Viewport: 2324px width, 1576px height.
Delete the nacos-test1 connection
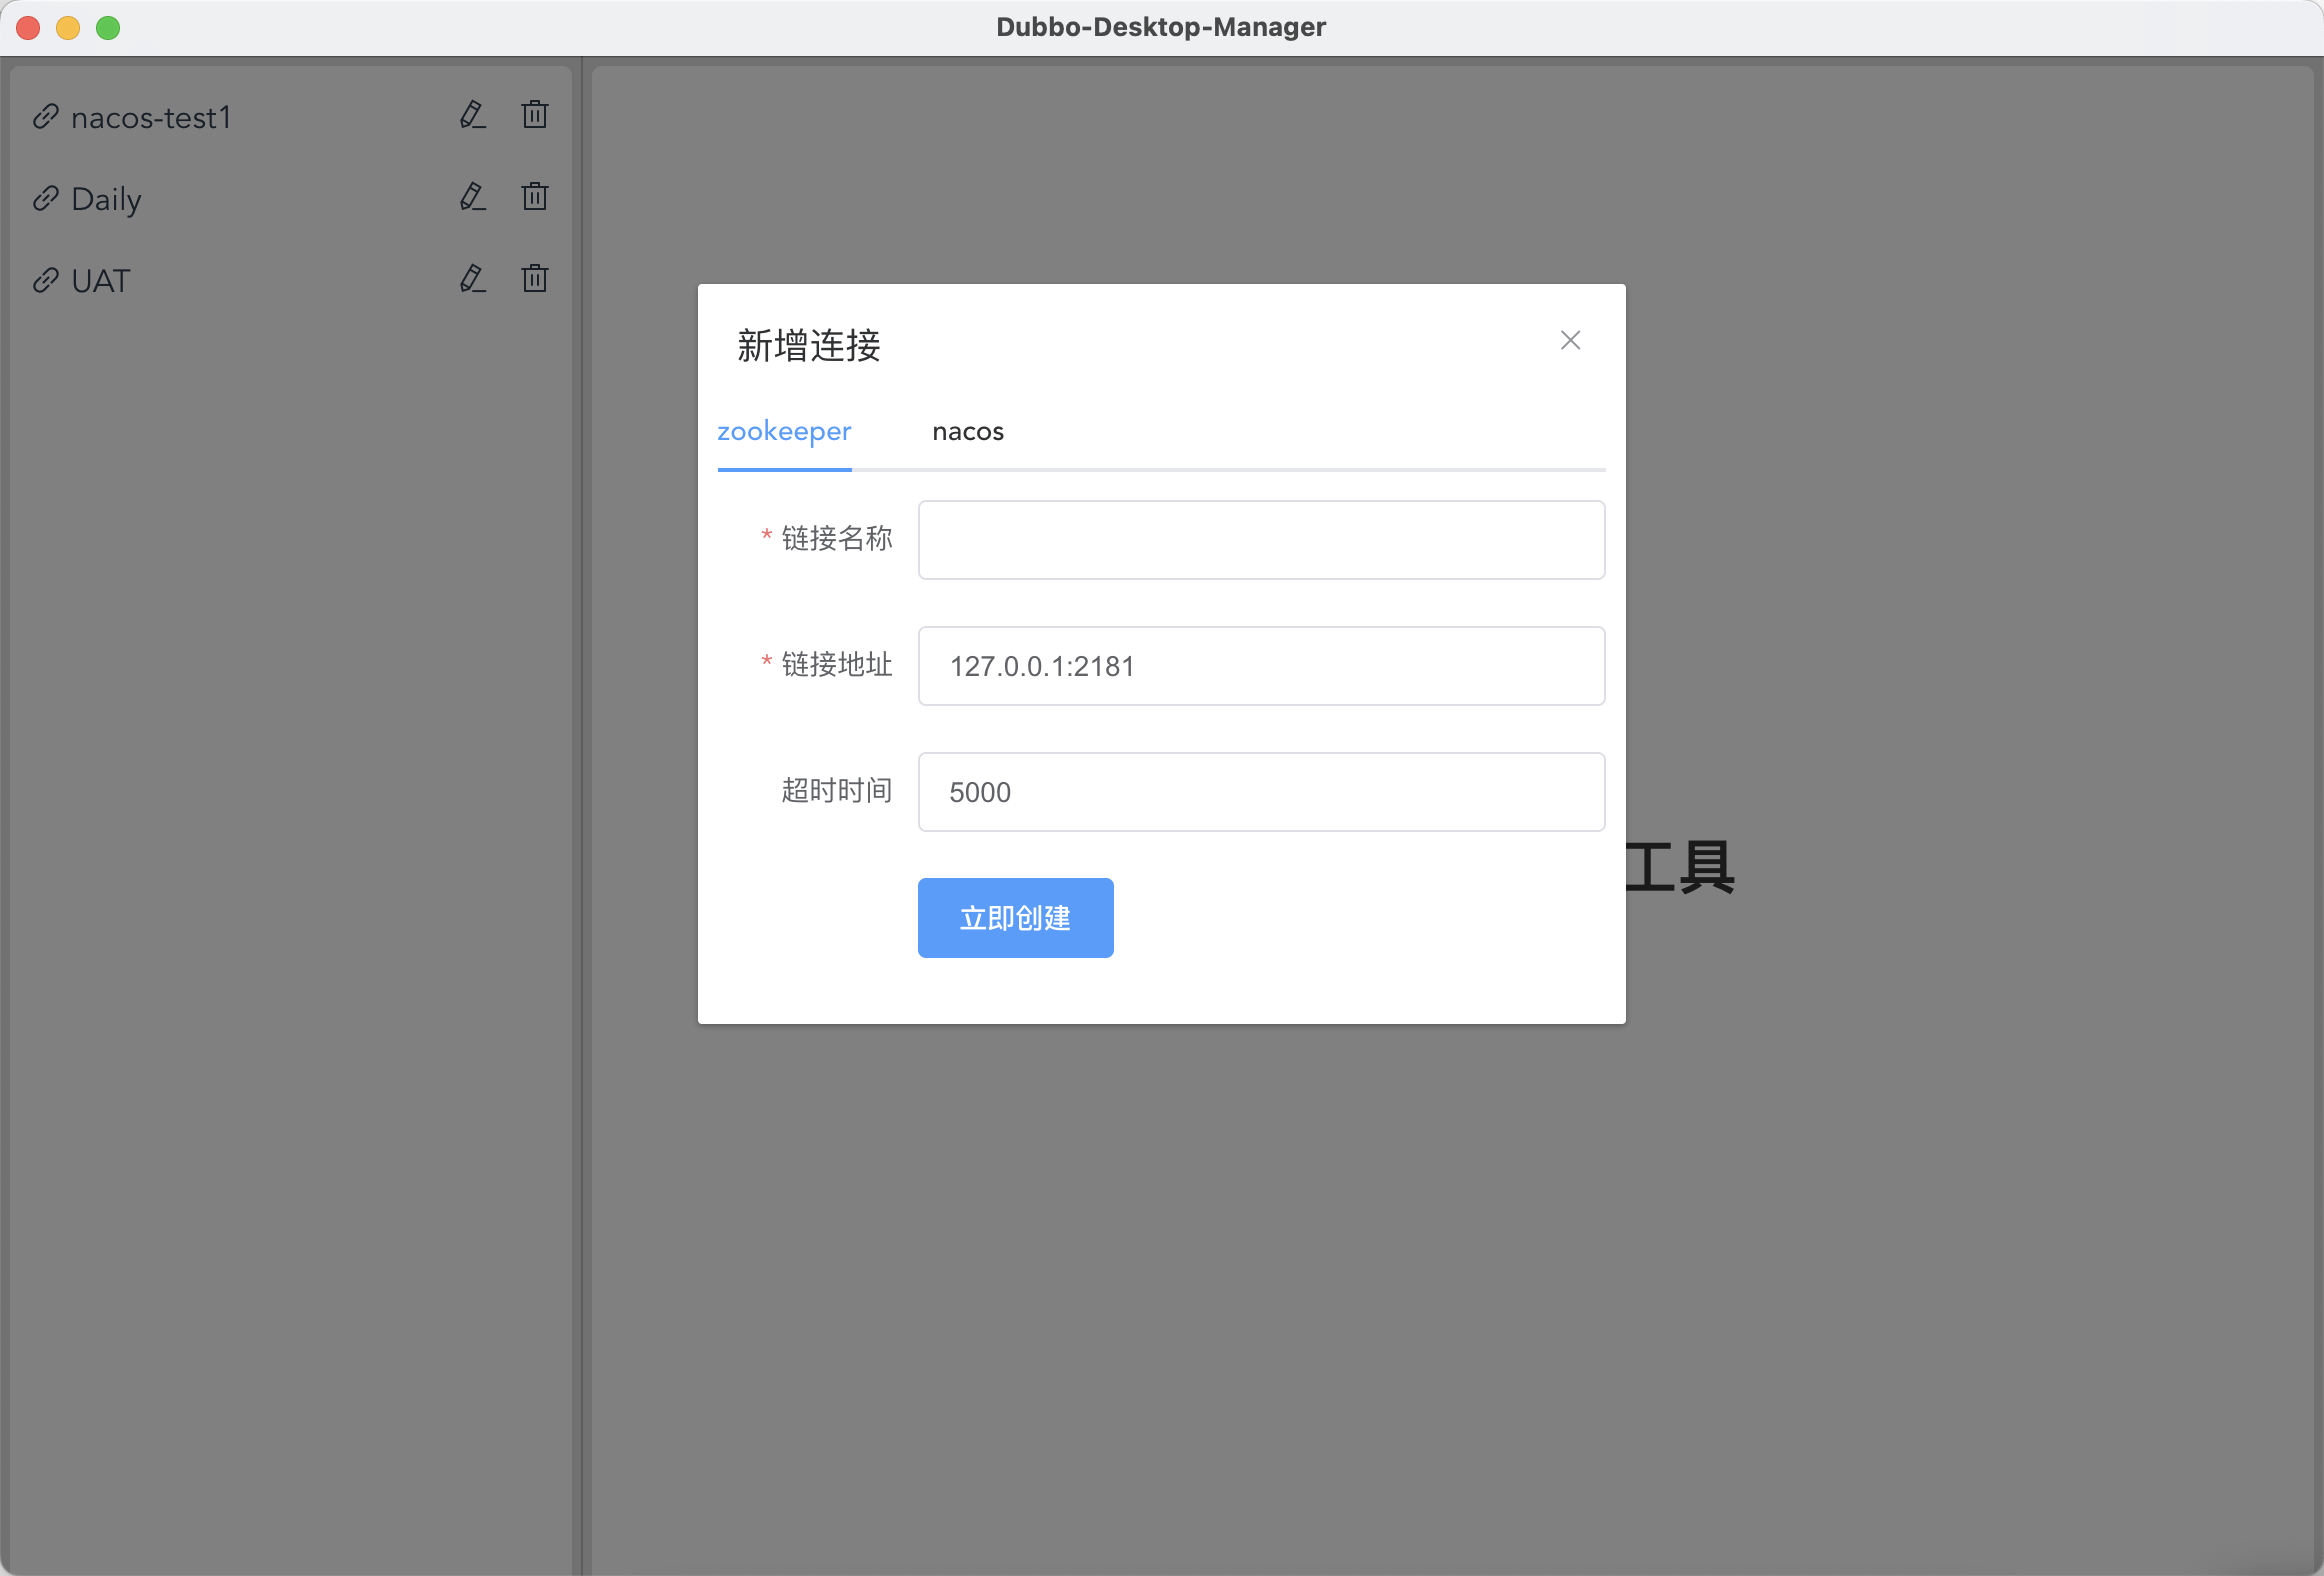[x=535, y=115]
